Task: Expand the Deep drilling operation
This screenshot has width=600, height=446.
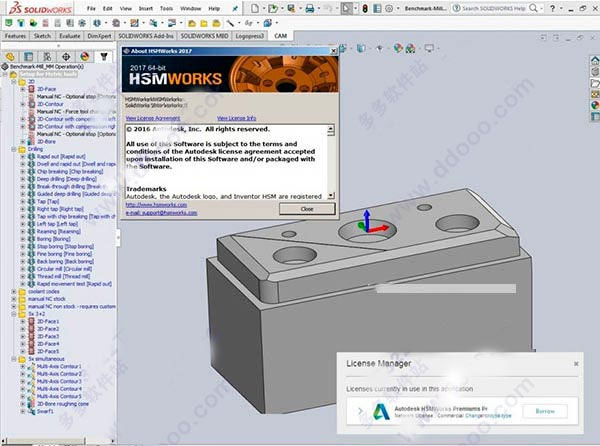Action: [23, 179]
